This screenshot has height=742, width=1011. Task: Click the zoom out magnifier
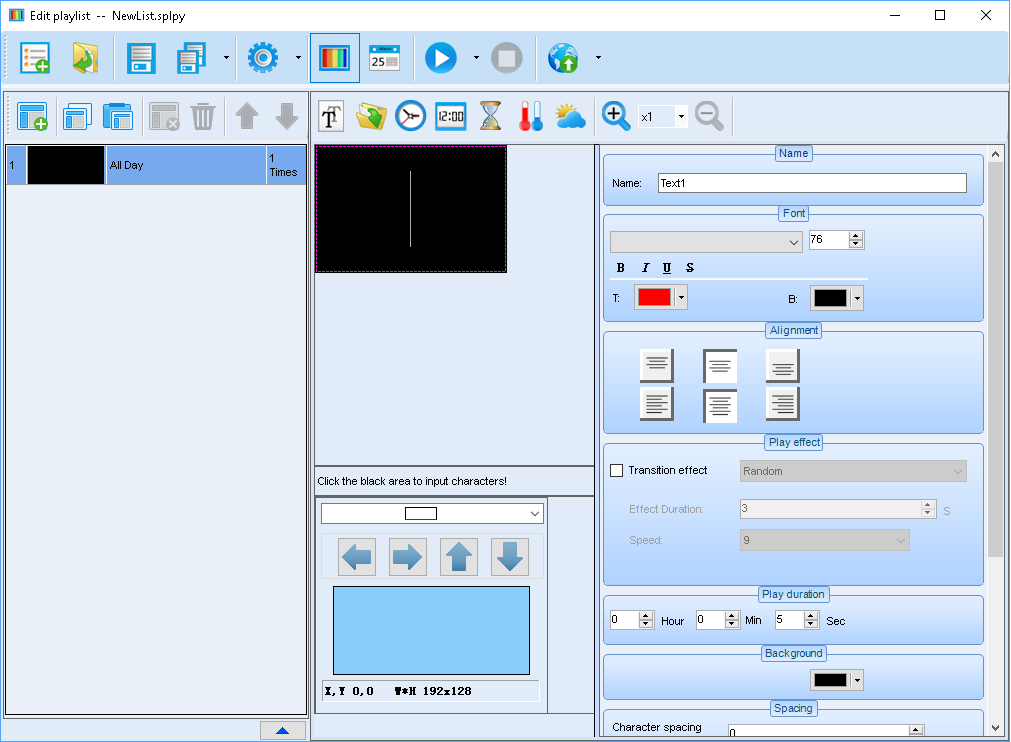709,117
